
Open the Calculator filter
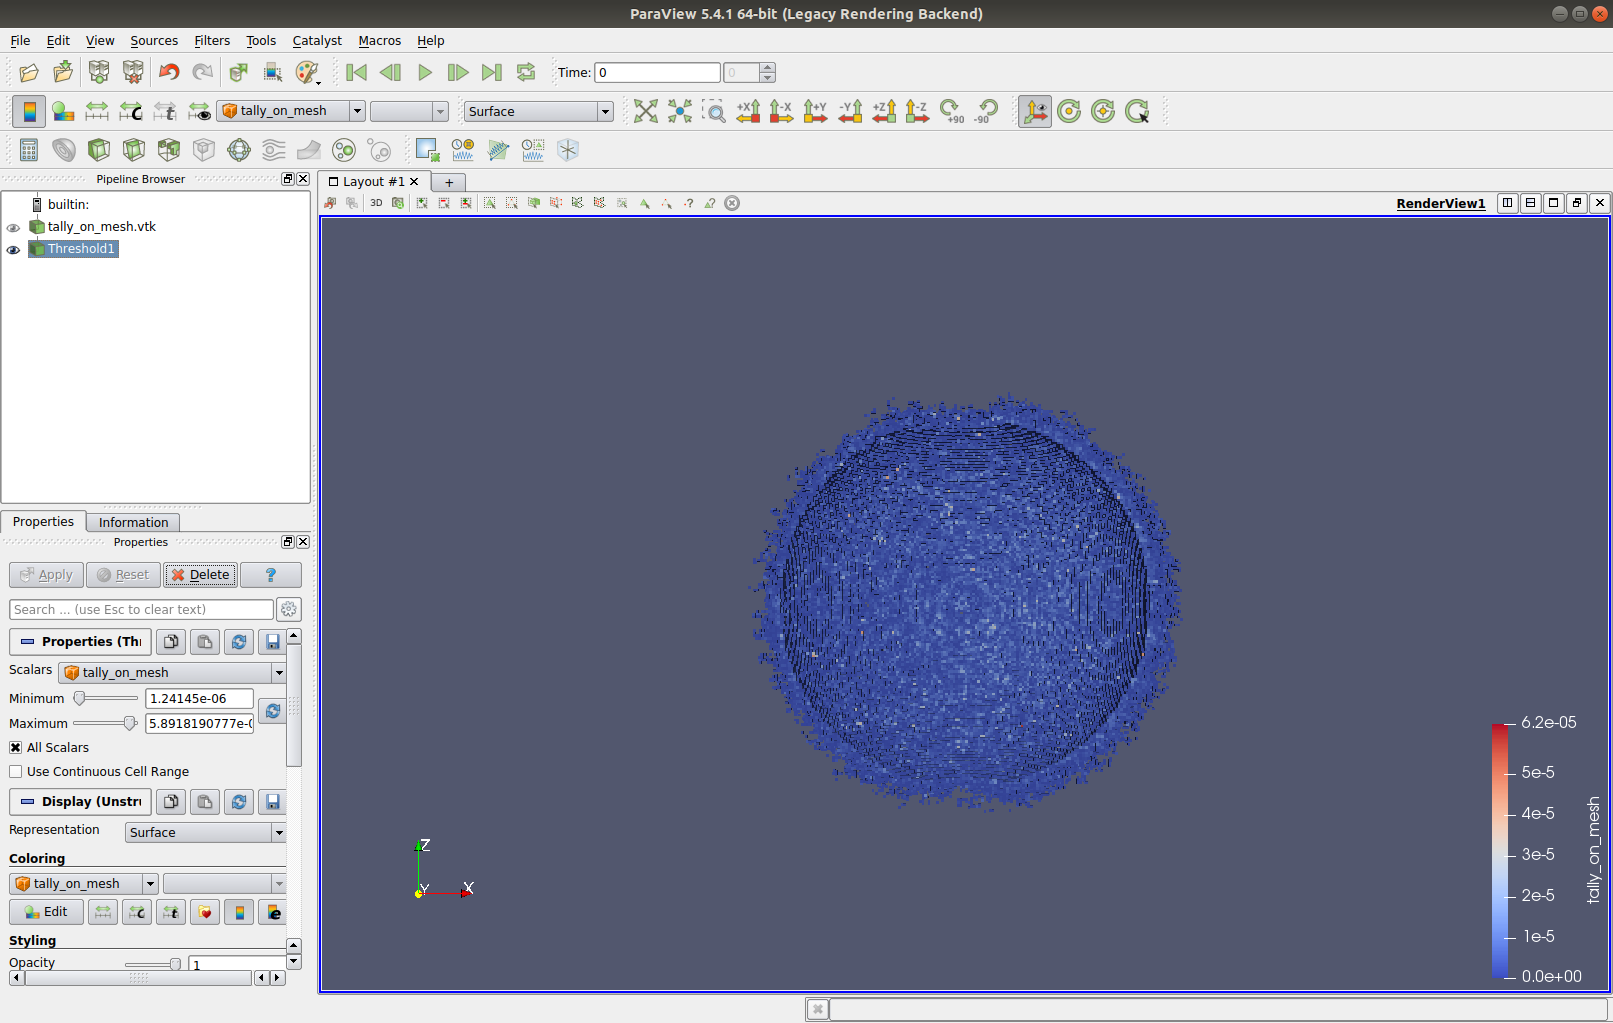[x=28, y=149]
